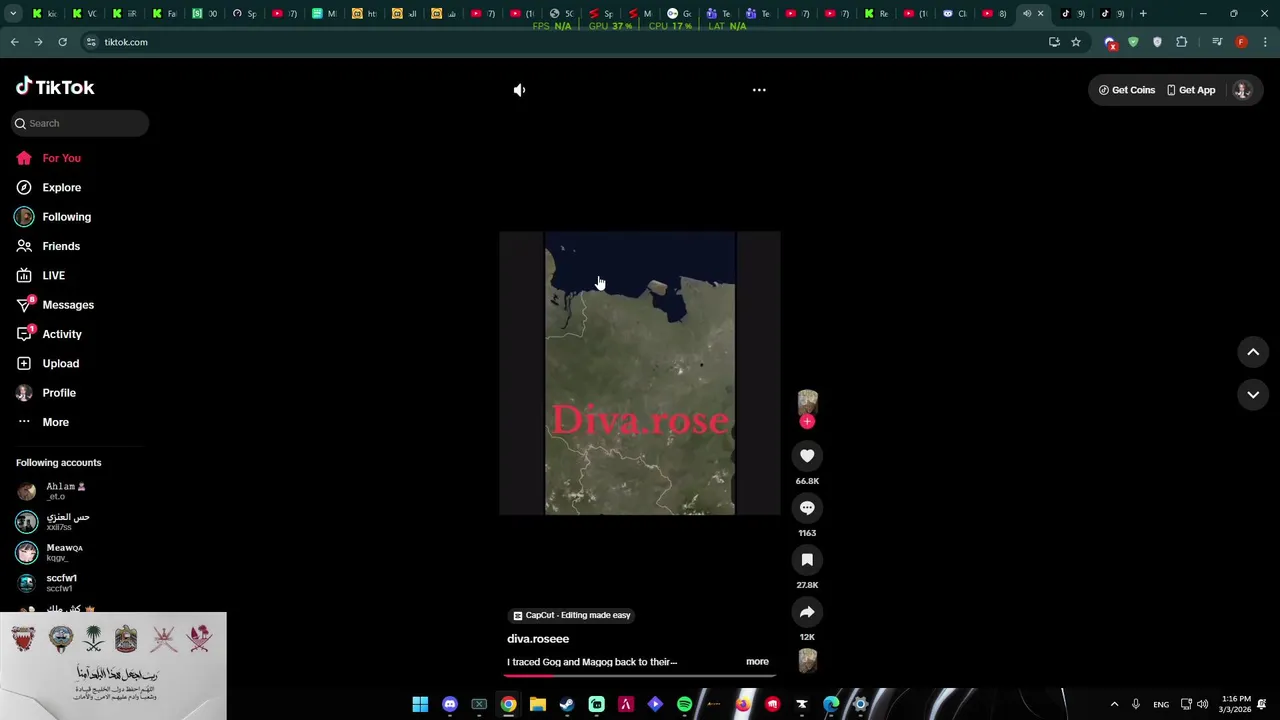Viewport: 1280px width, 720px height.
Task: Click the CapCut Editing made easy tag
Action: click(572, 615)
